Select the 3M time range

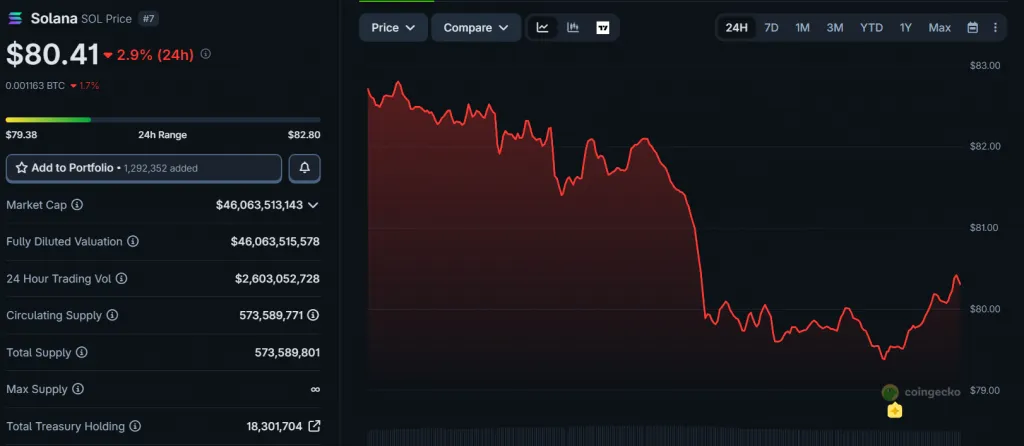pyautogui.click(x=835, y=27)
